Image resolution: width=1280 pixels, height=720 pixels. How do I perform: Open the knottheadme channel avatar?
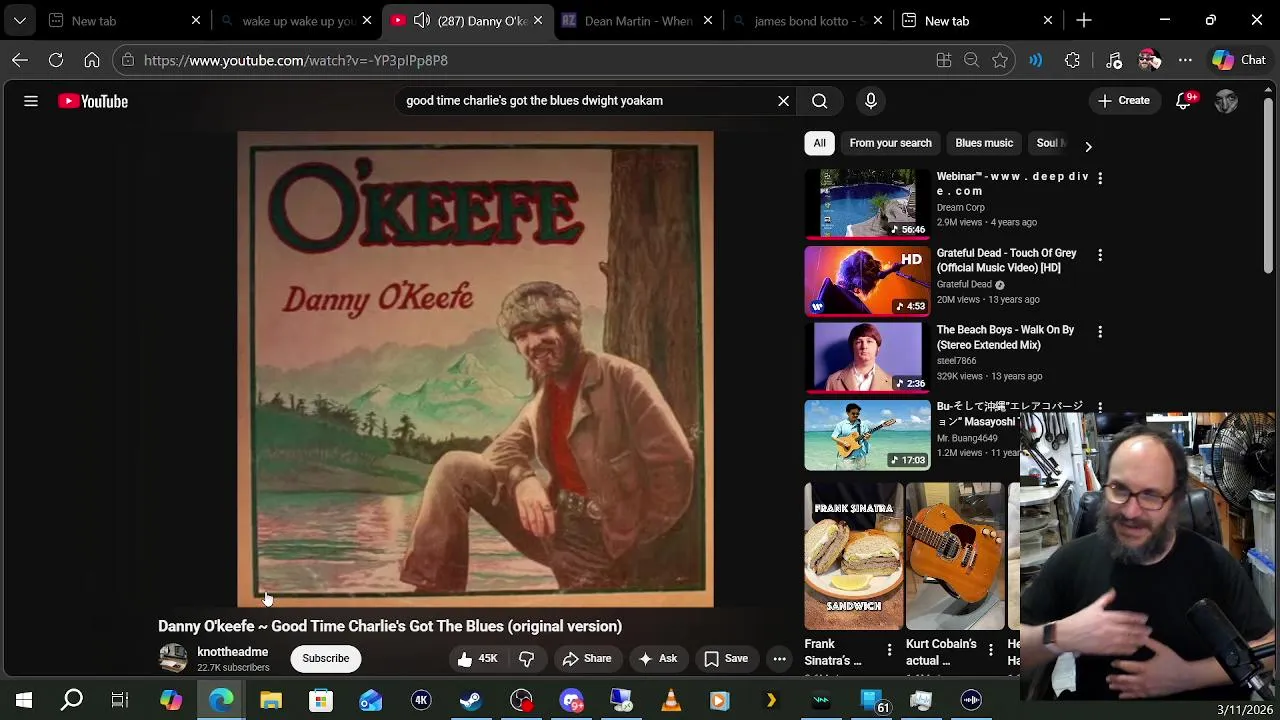173,658
